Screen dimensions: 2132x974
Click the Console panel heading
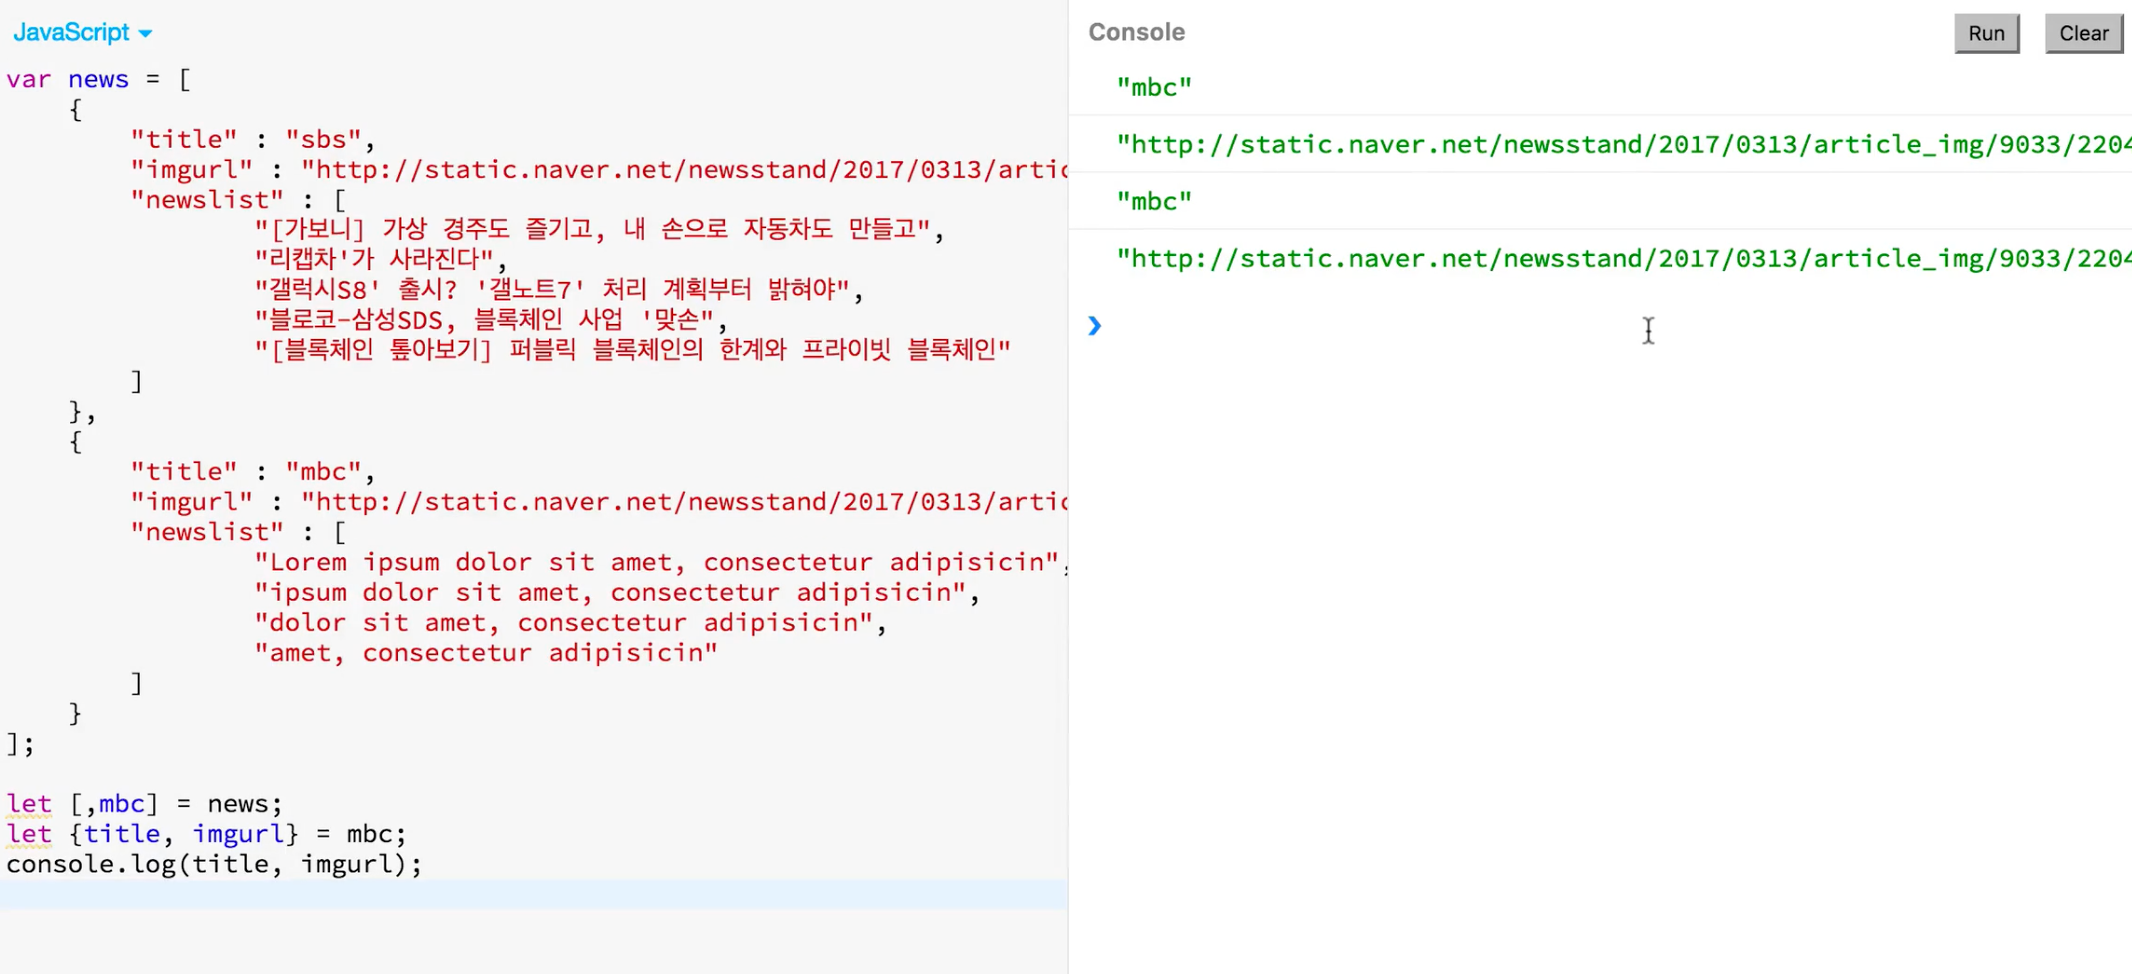coord(1136,32)
